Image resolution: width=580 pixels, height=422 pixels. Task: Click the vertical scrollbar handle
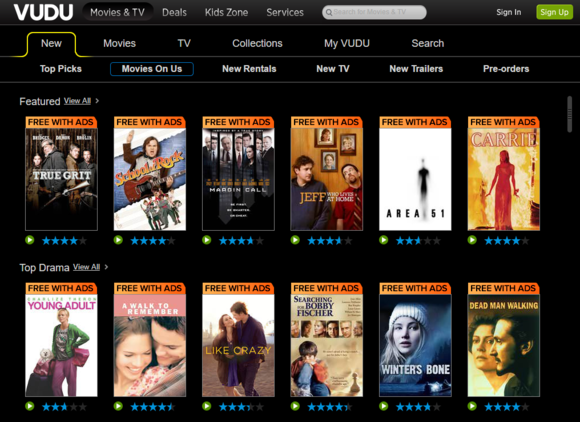570,114
